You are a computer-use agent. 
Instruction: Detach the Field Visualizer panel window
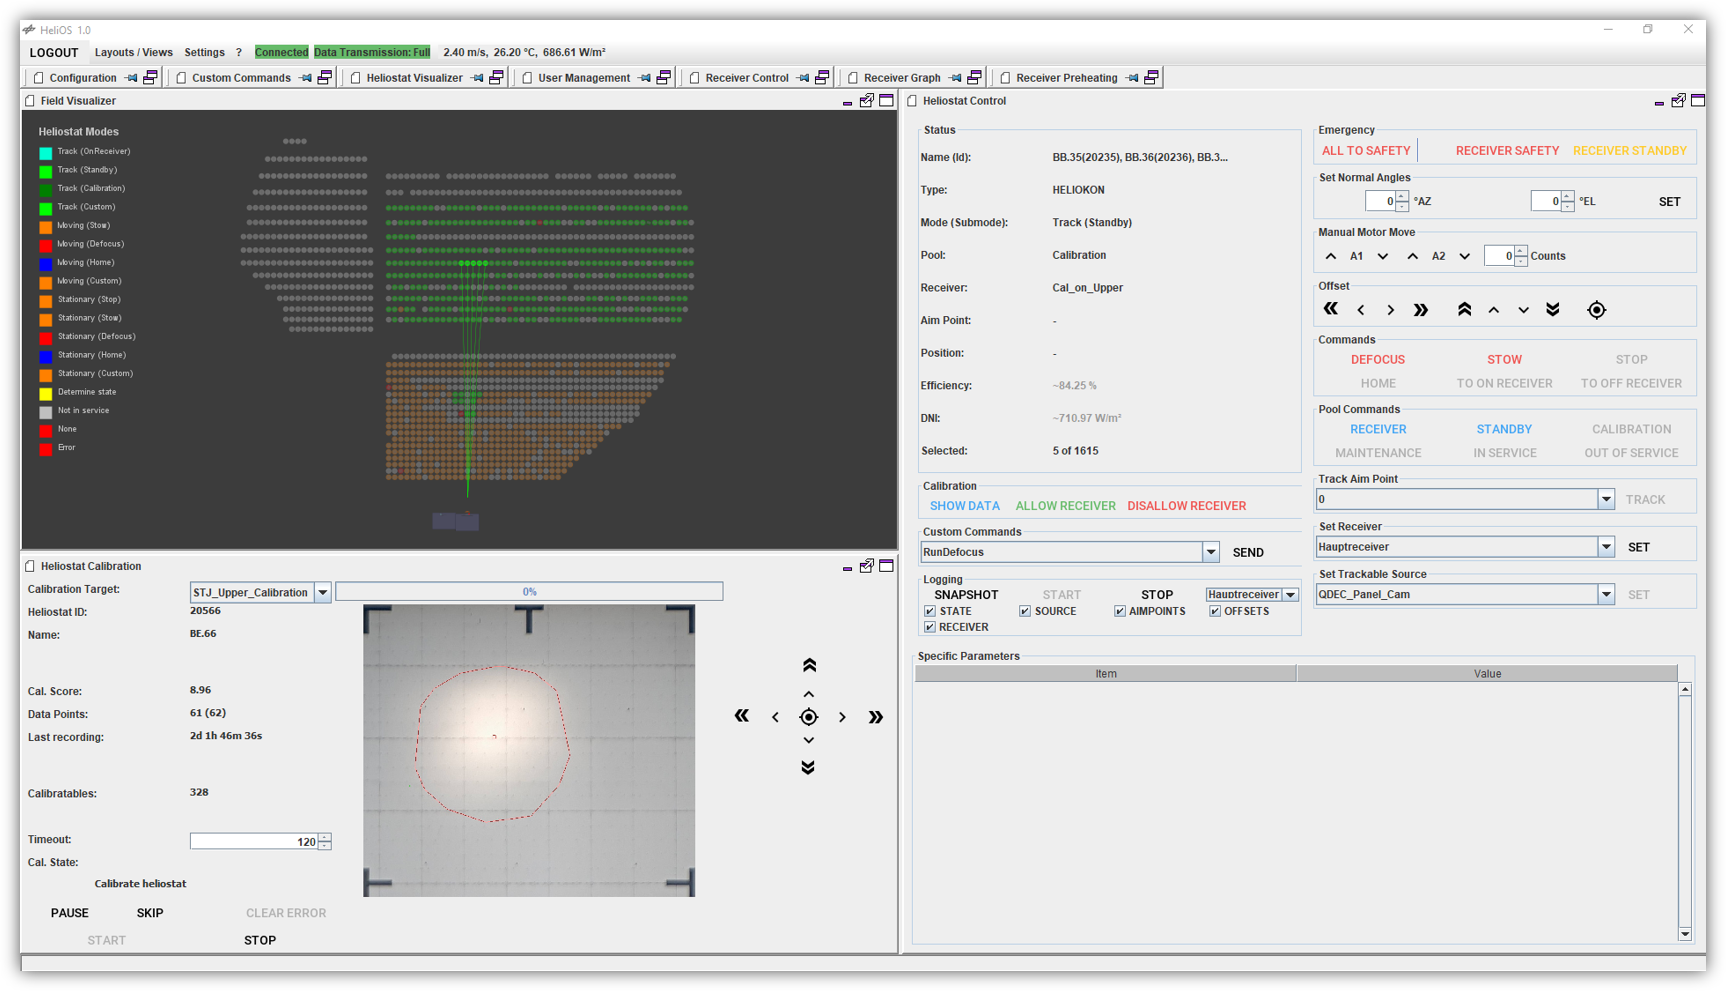[866, 101]
